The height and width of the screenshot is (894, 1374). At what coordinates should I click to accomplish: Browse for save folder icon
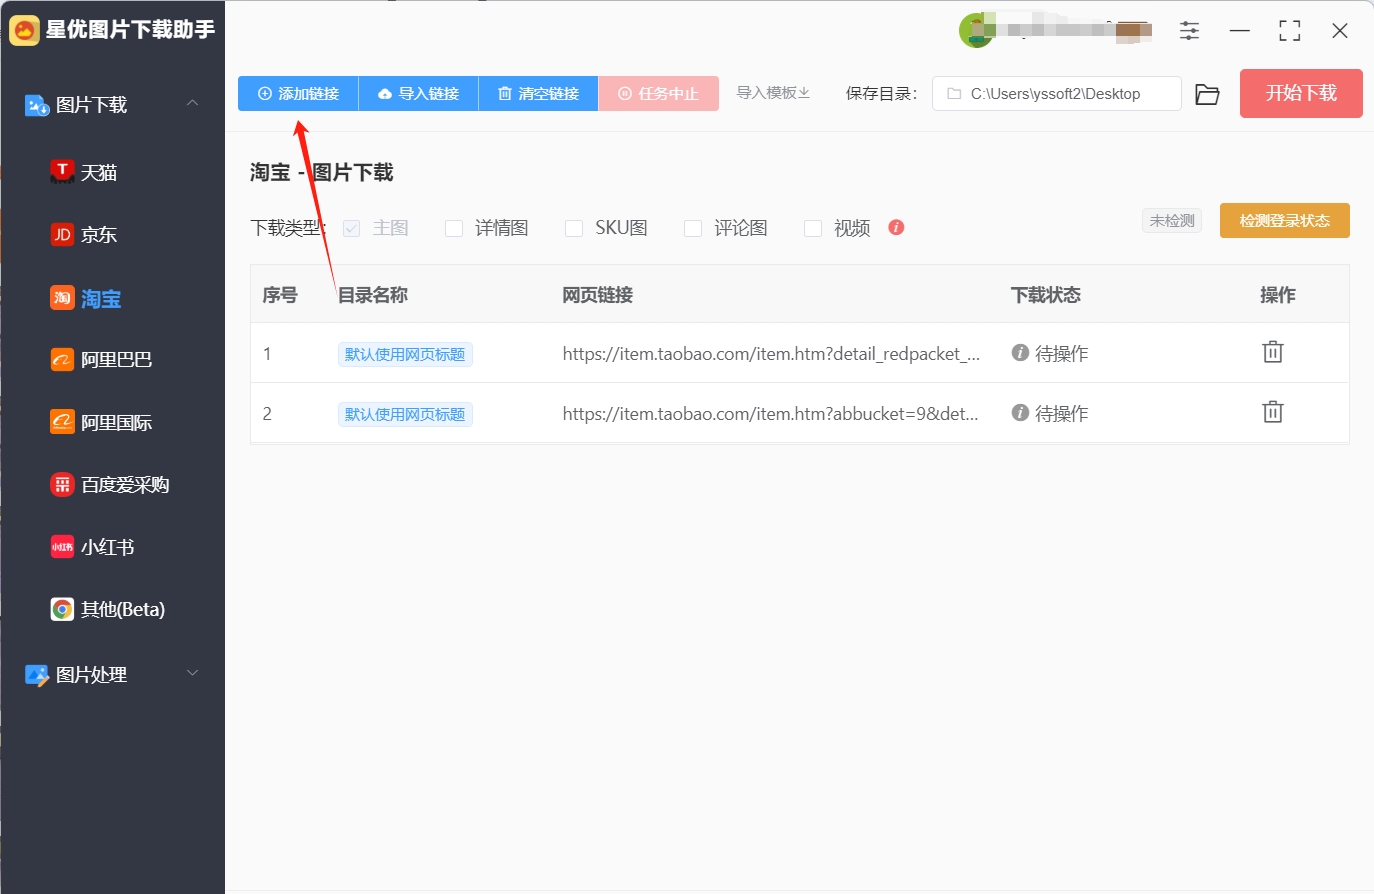pos(1207,94)
